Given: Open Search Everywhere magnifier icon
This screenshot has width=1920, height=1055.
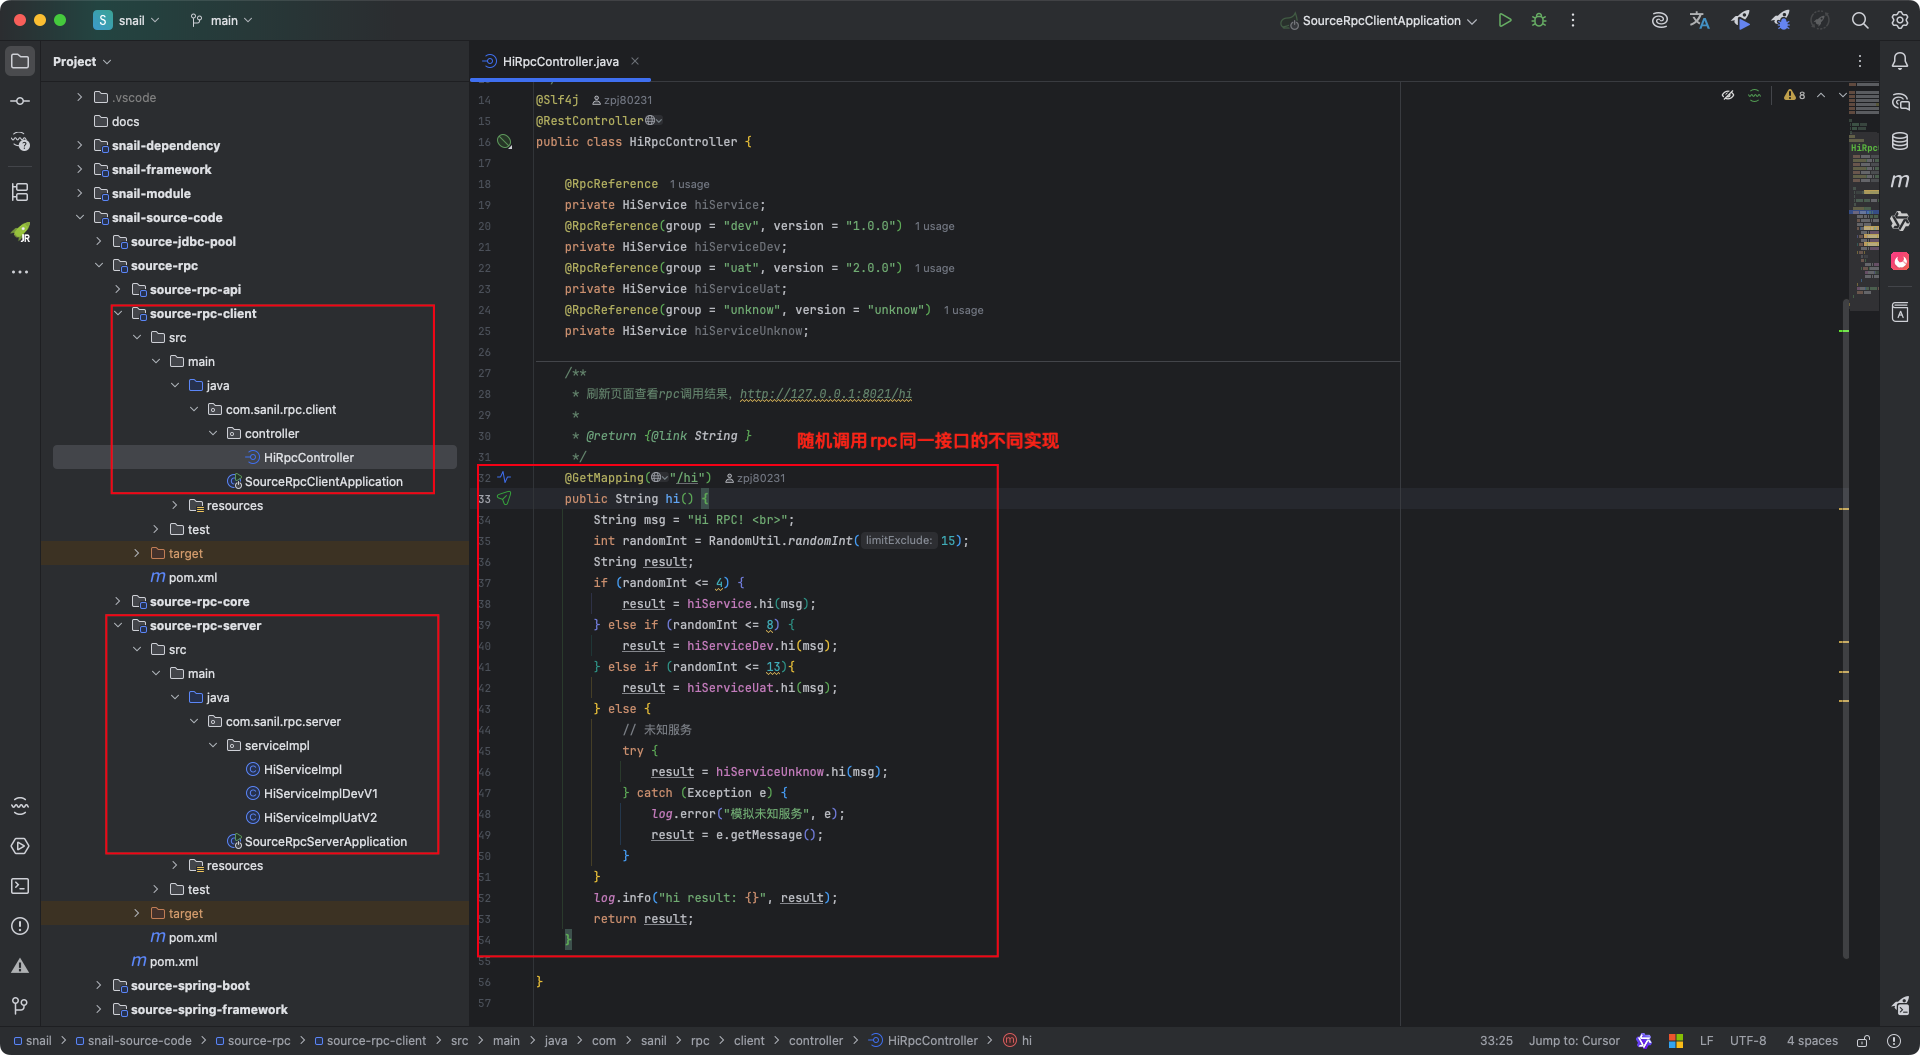Looking at the screenshot, I should (x=1860, y=20).
